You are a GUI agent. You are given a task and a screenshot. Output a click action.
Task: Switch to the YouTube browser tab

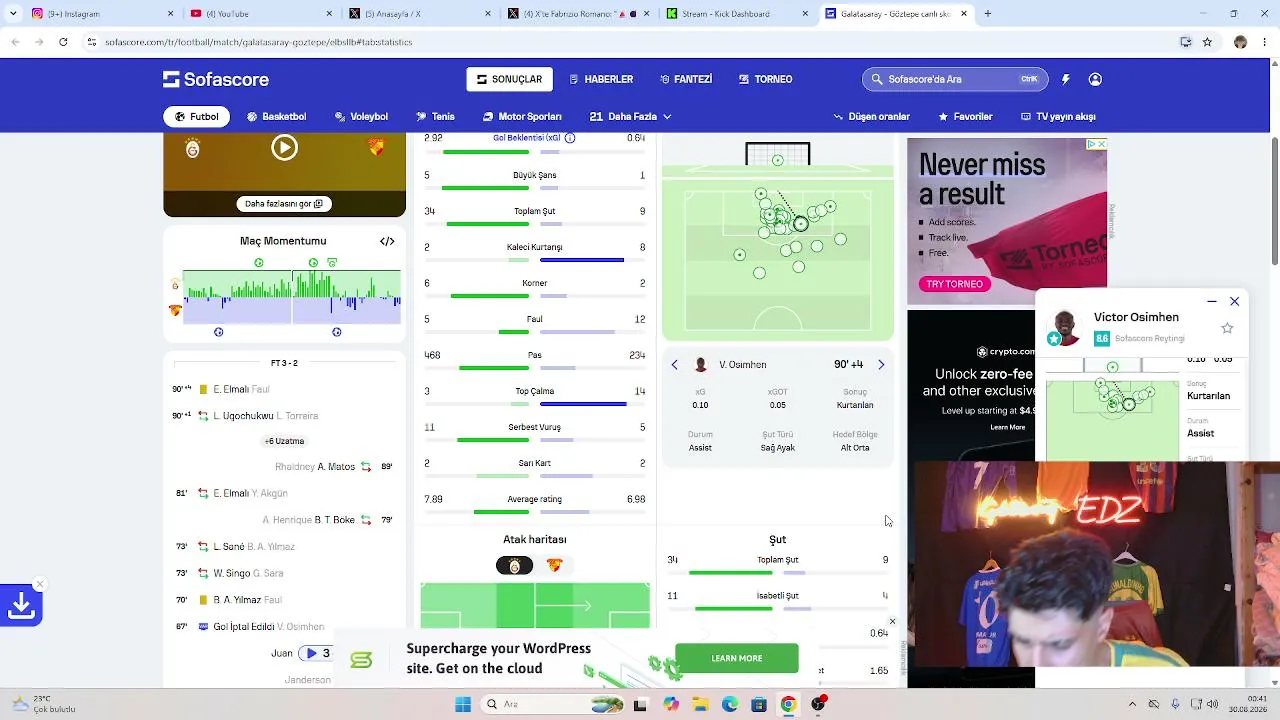pos(260,14)
